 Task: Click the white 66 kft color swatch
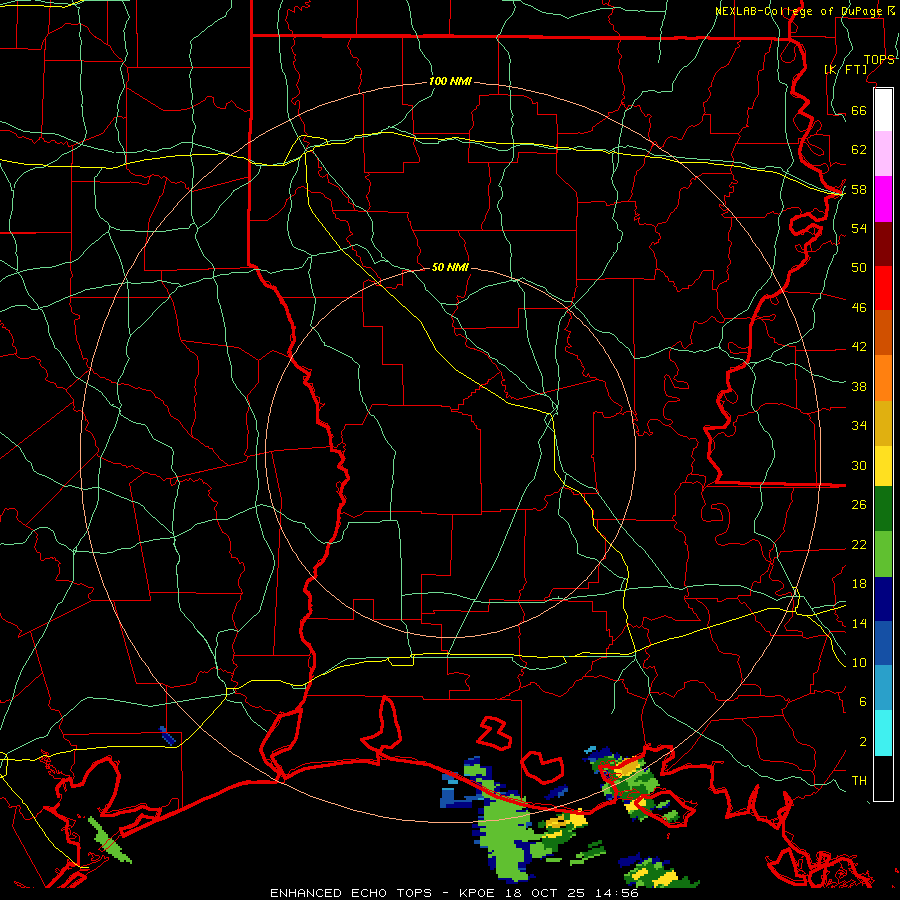point(883,110)
